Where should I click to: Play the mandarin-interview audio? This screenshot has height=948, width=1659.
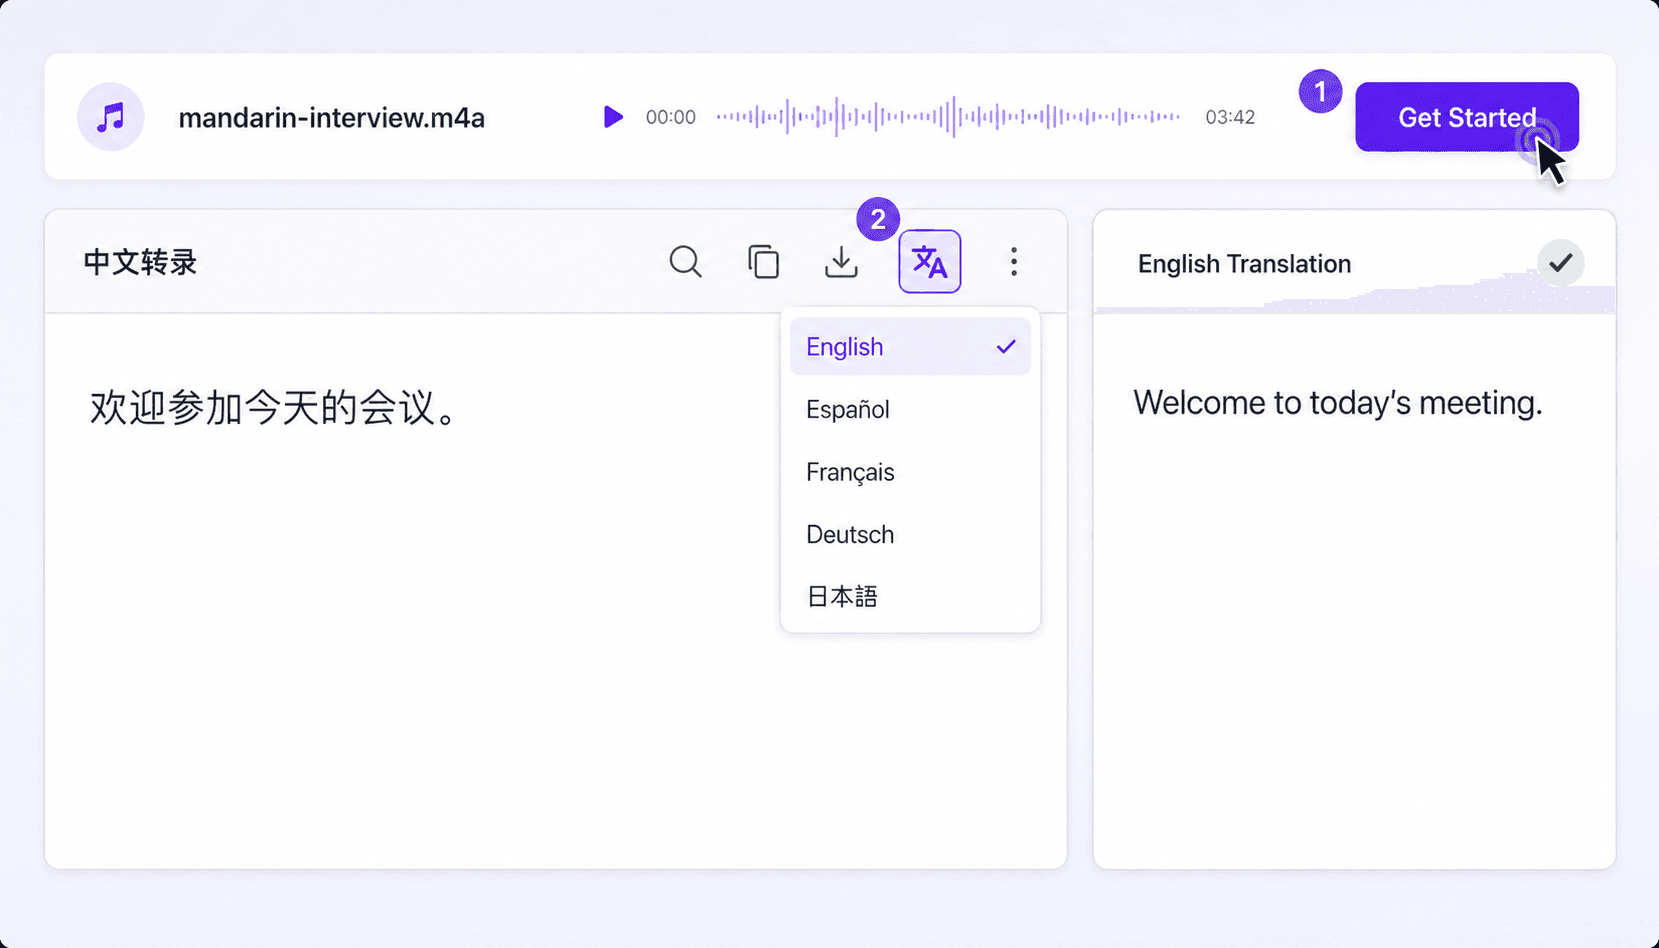pyautogui.click(x=613, y=117)
